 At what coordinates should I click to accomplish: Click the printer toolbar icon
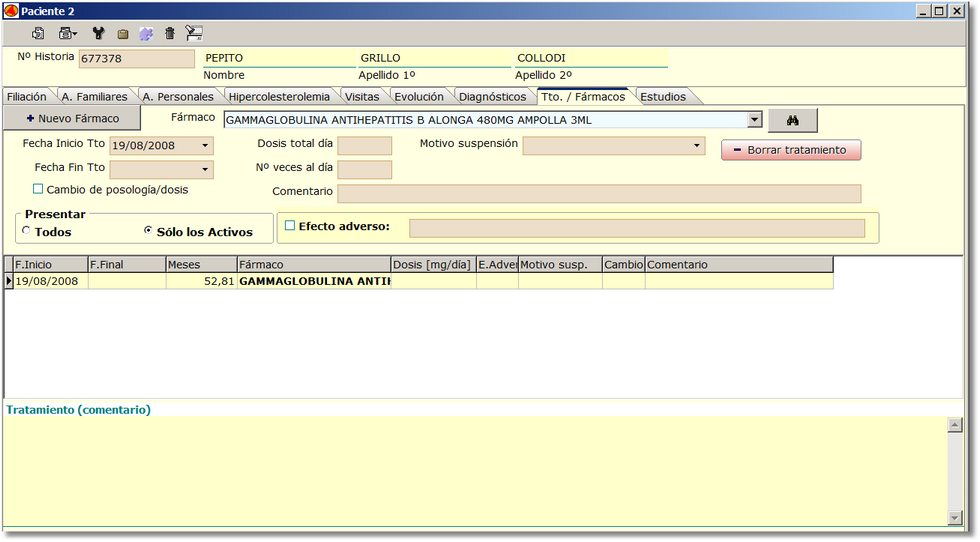click(66, 34)
